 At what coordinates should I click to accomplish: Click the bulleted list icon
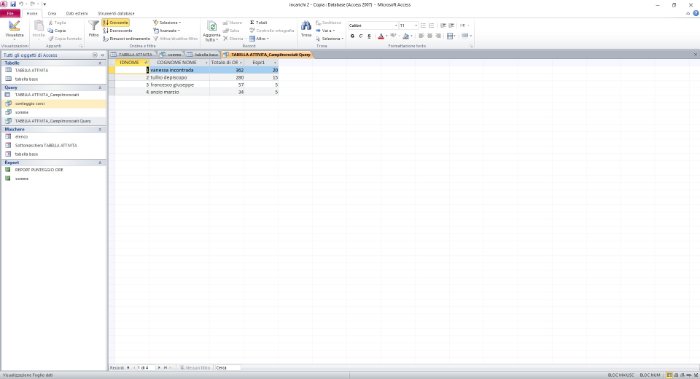[x=423, y=25]
